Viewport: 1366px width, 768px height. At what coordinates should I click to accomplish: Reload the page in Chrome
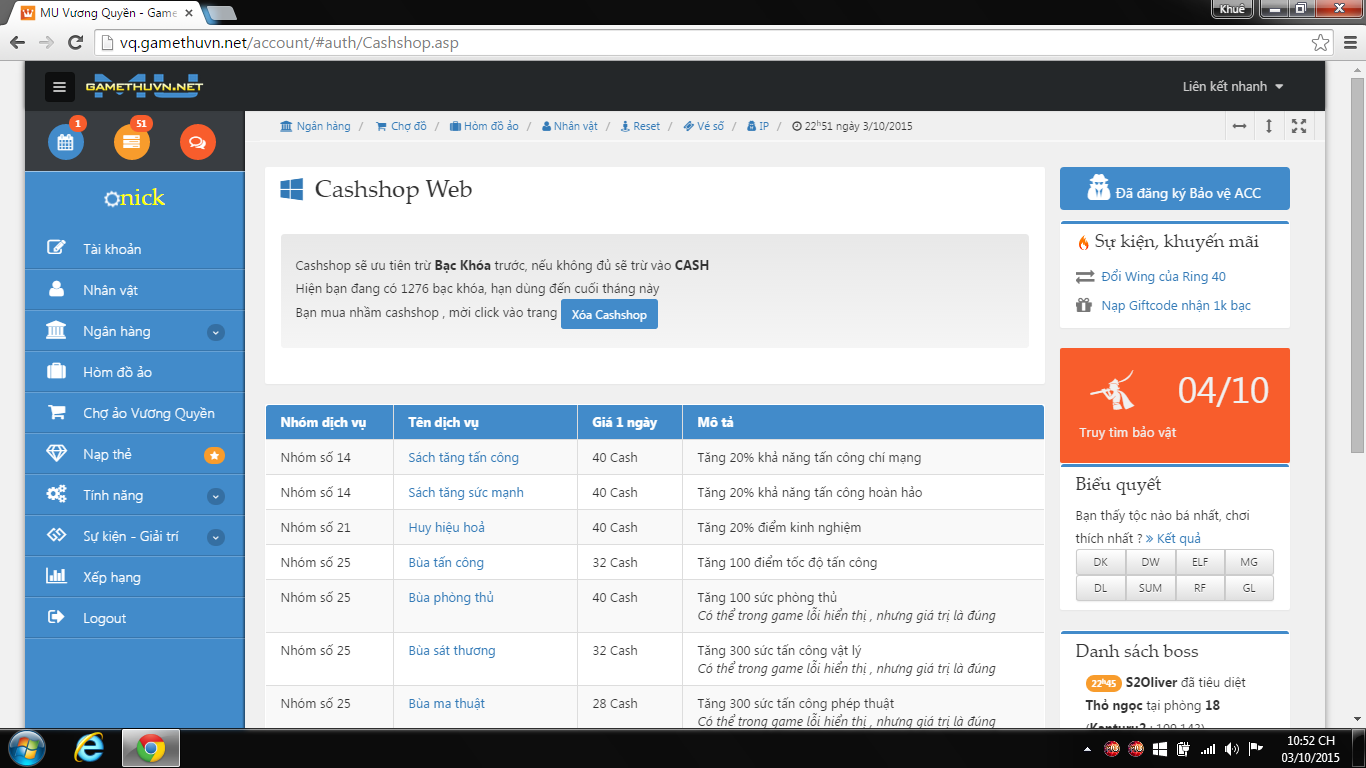point(75,43)
